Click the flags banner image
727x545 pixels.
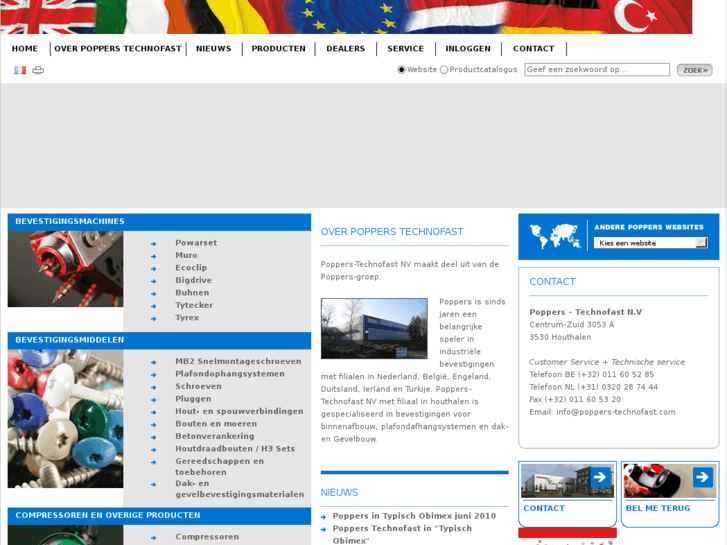(x=346, y=17)
